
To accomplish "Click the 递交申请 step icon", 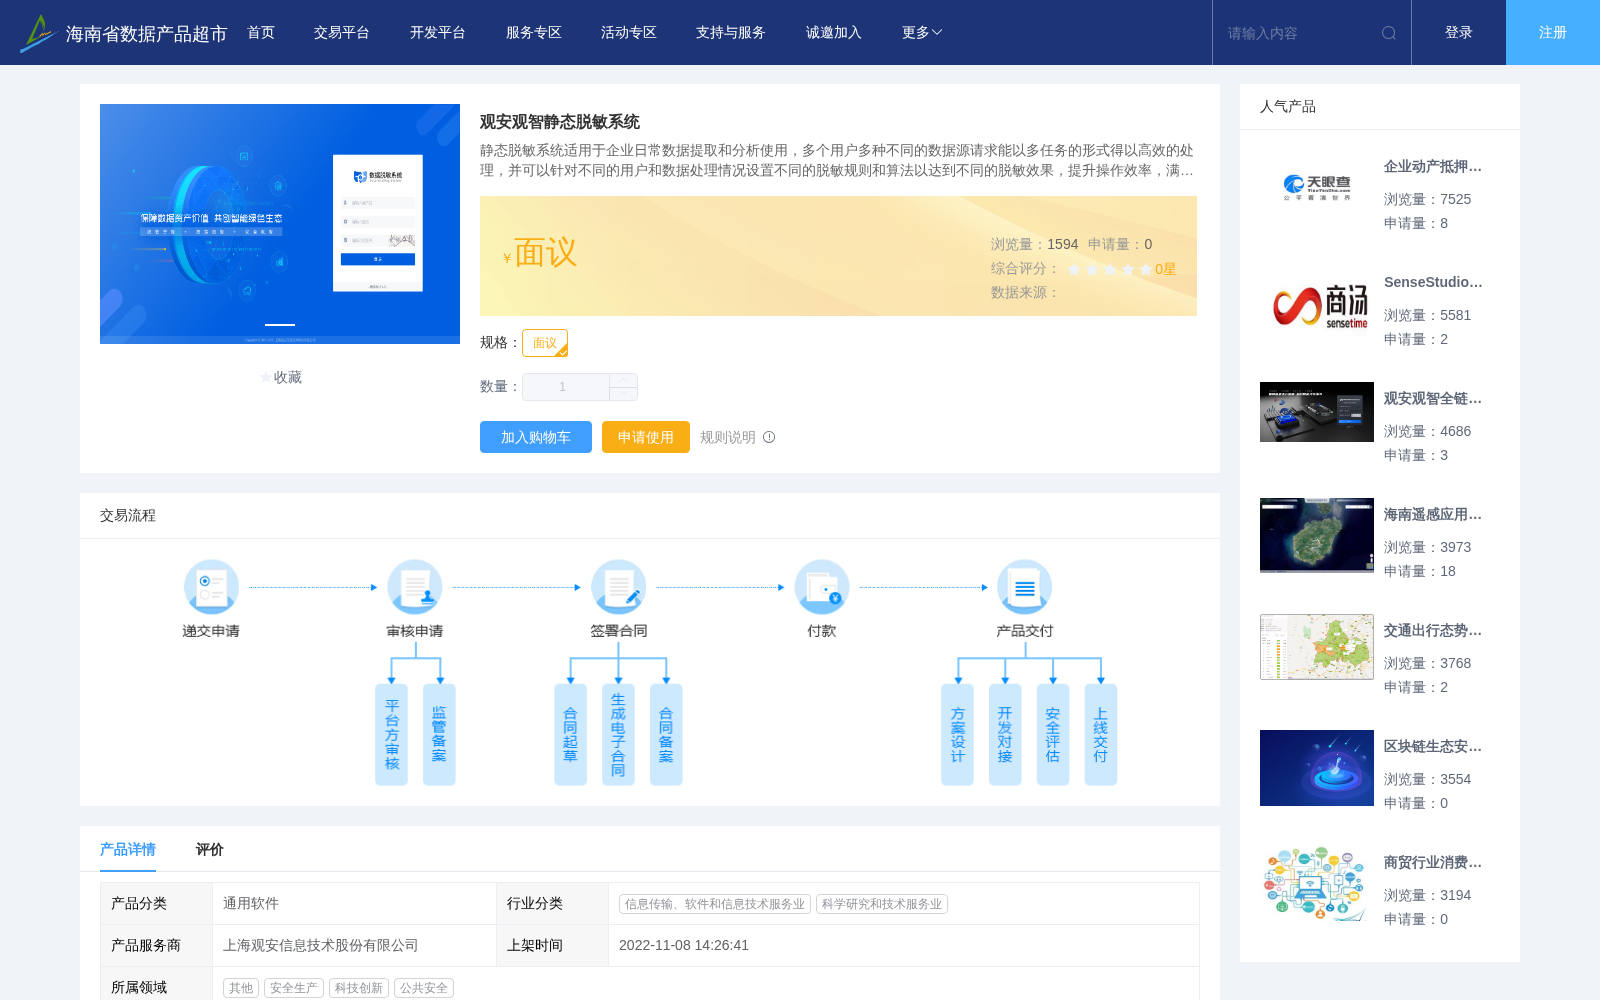I will click(211, 587).
